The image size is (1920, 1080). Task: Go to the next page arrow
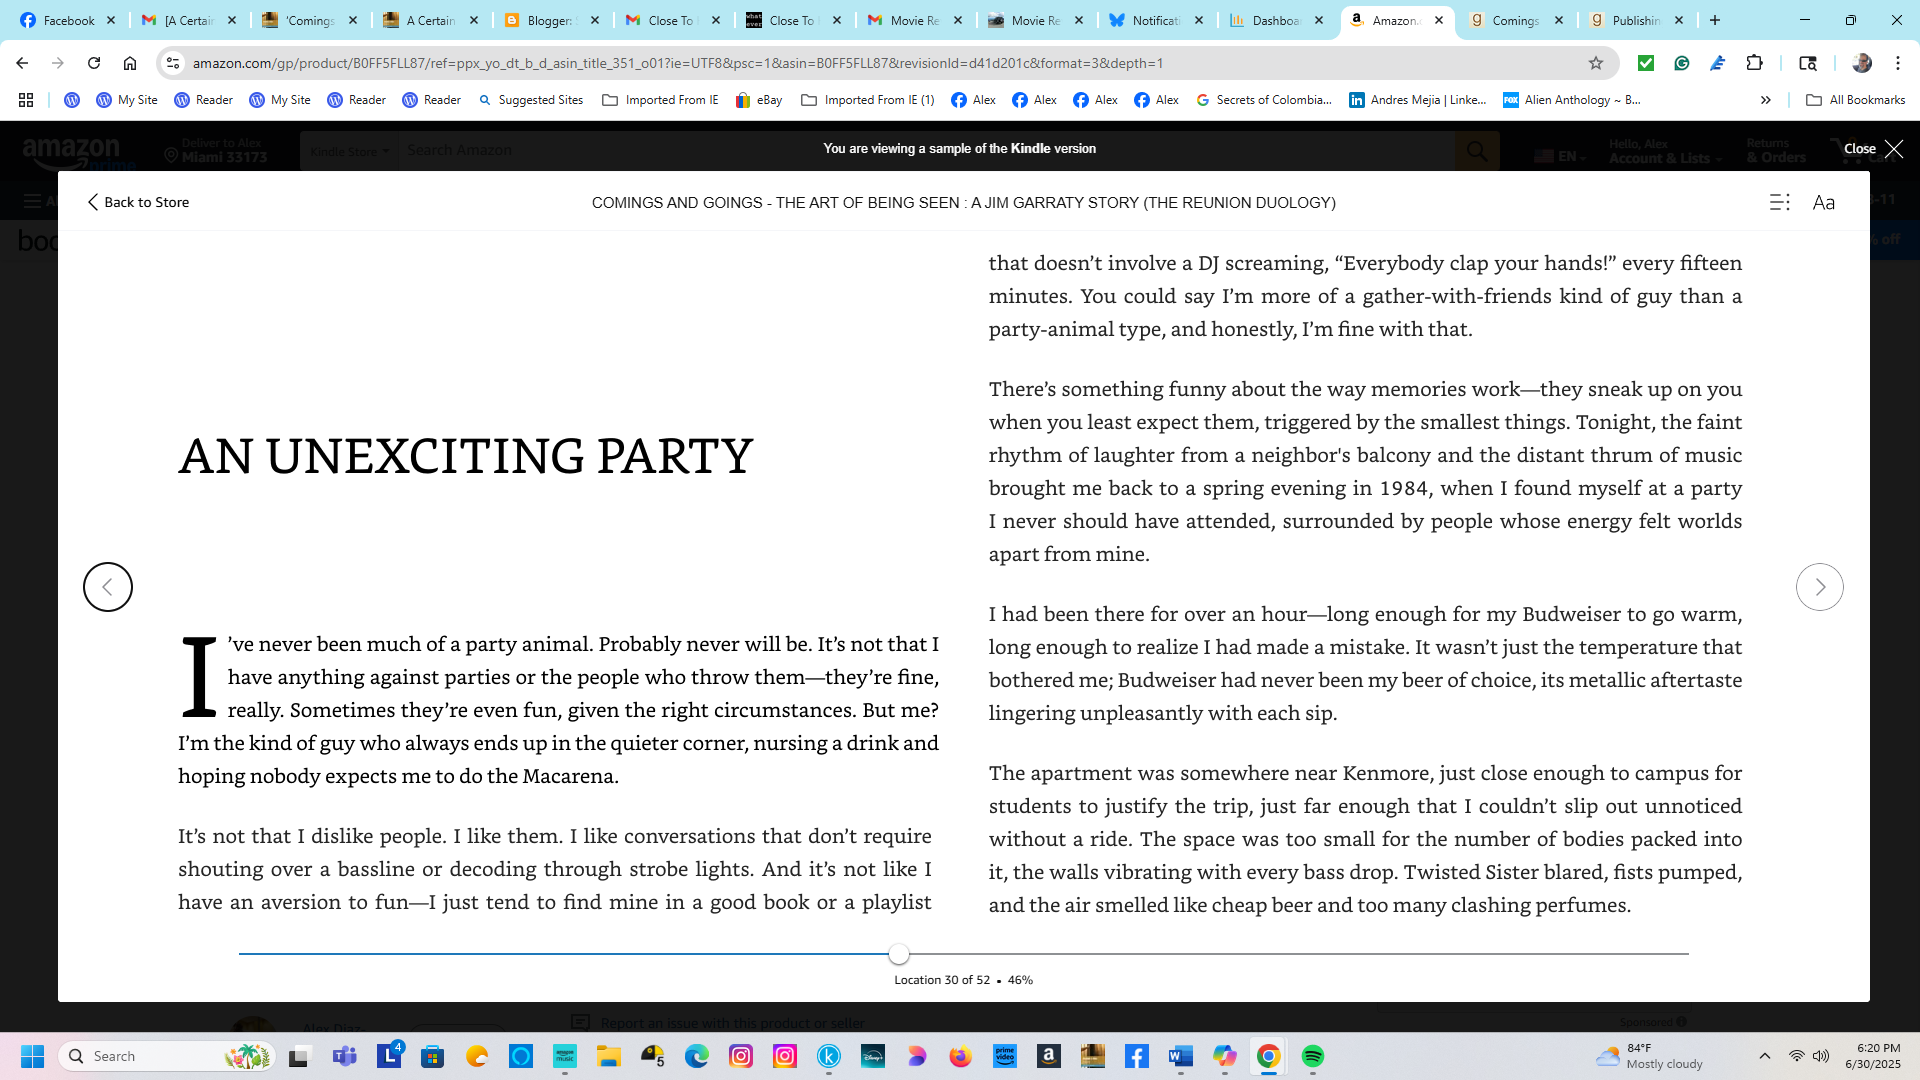coord(1819,587)
